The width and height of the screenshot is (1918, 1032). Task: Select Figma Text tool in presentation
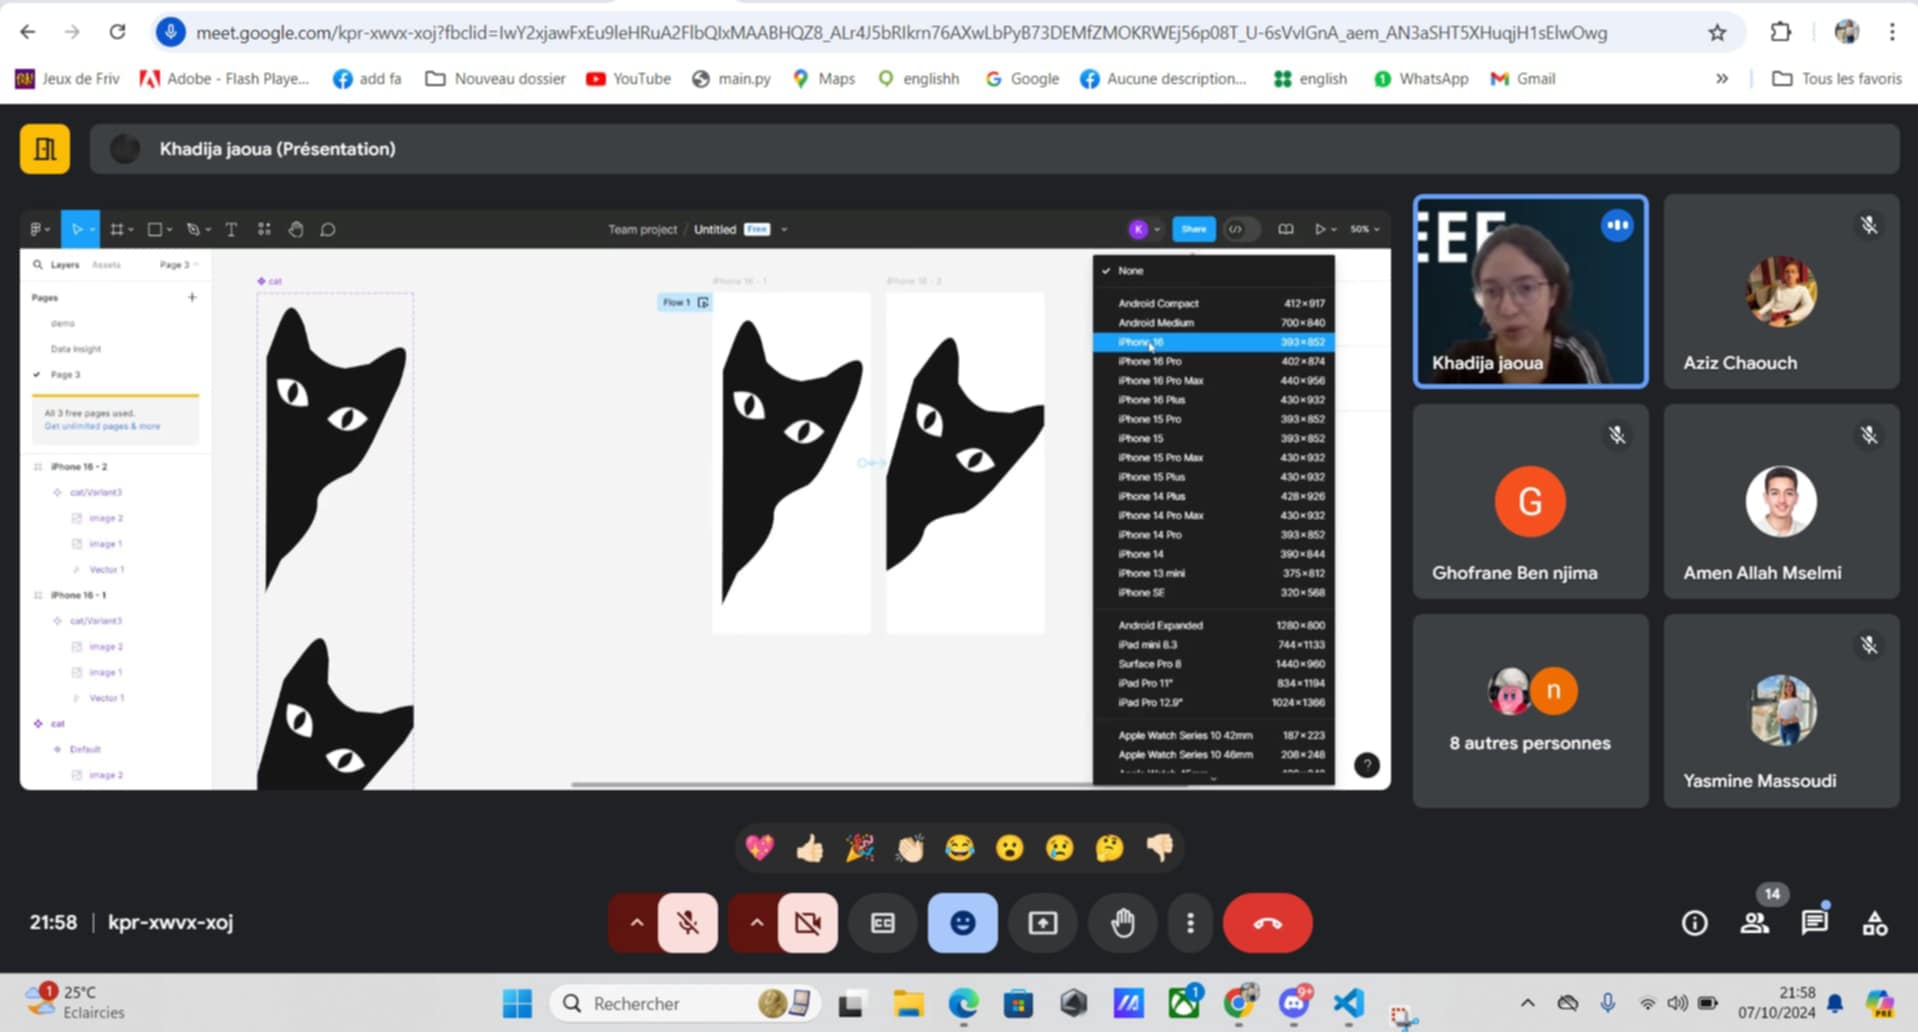(x=231, y=229)
